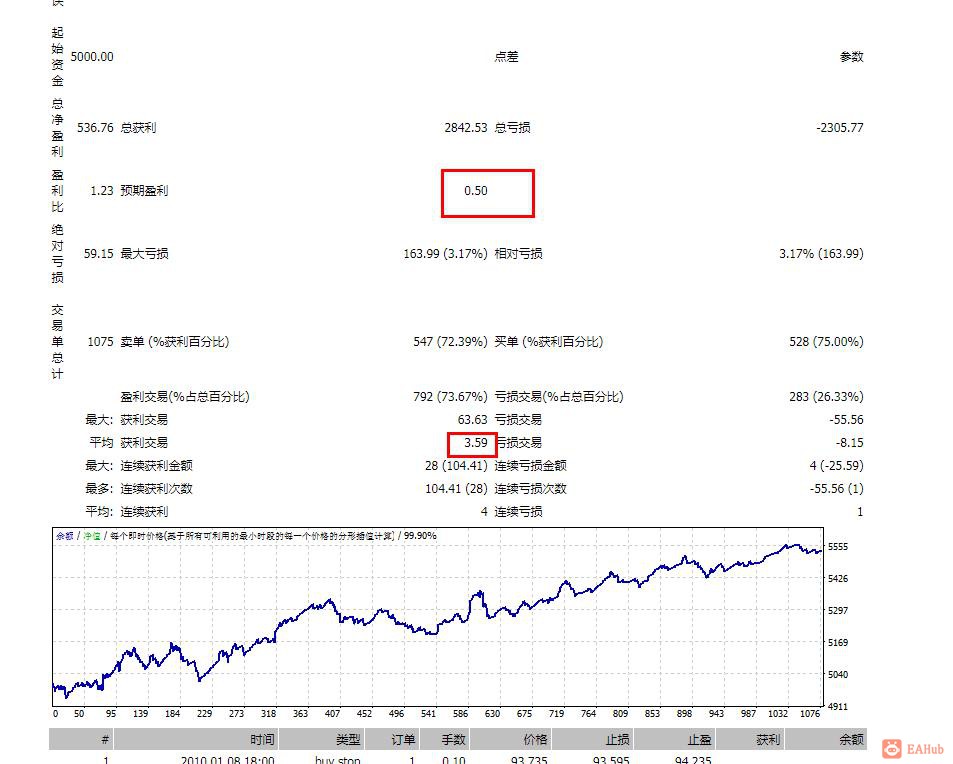Select the 最大亏损 label
953x764 pixels.
[x=144, y=253]
